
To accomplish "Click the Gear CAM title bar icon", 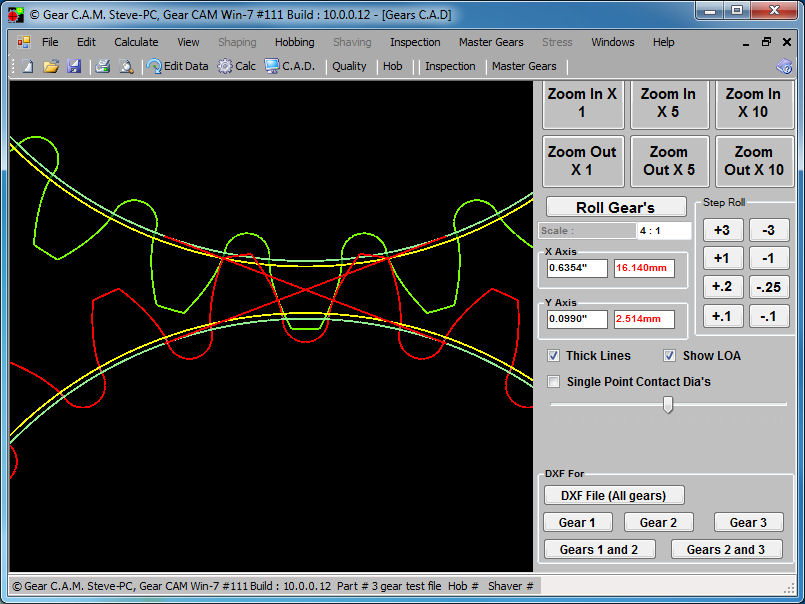I will pos(16,14).
